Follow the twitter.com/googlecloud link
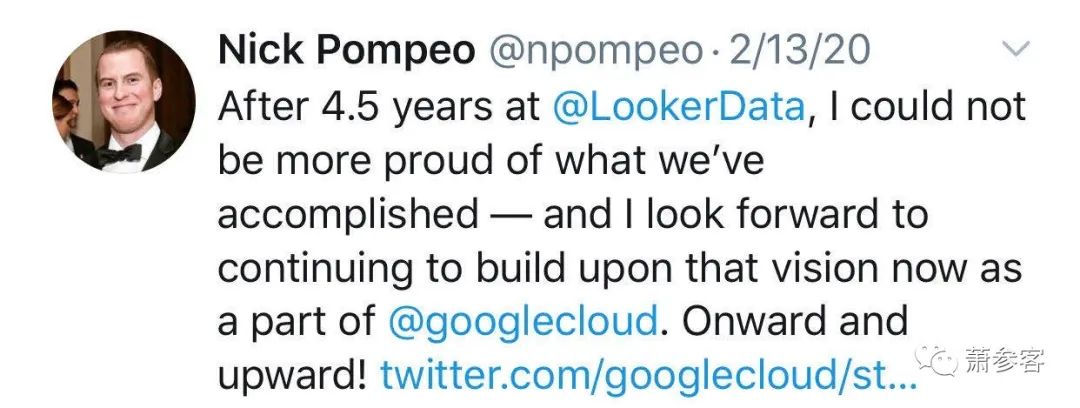The height and width of the screenshot is (408, 1080). point(646,376)
